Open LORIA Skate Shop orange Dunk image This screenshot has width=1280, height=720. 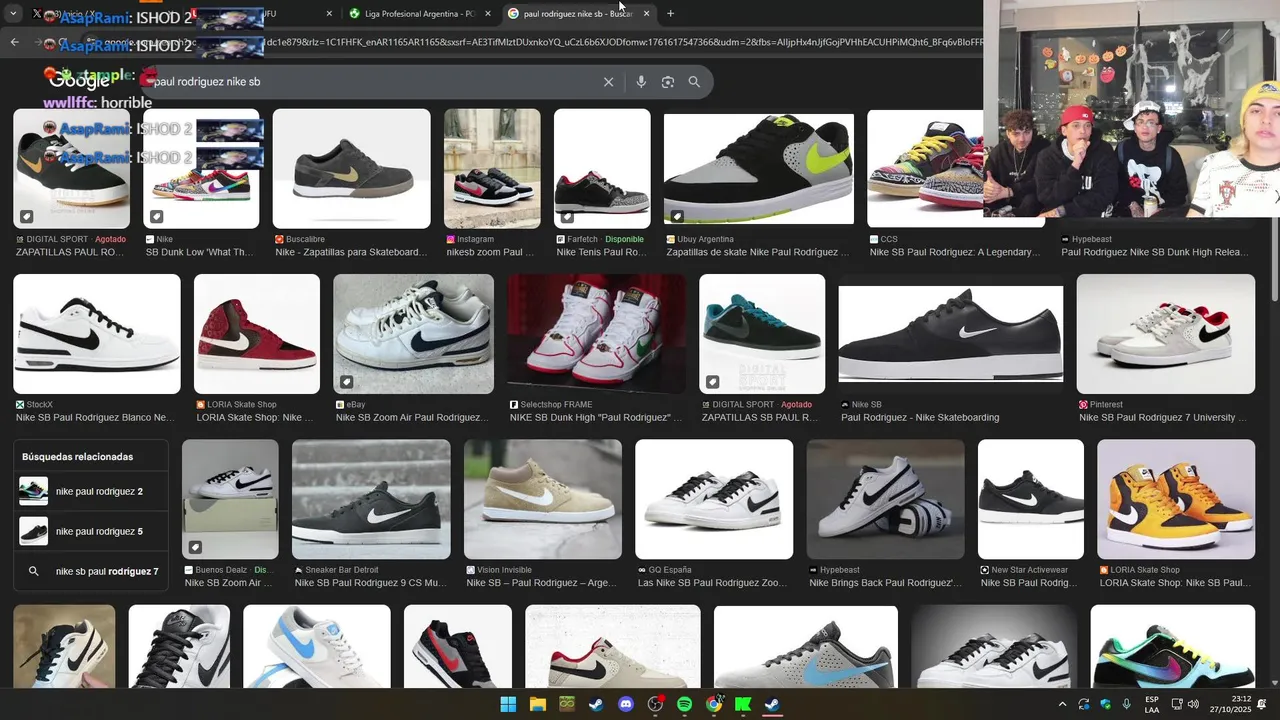click(x=1176, y=499)
